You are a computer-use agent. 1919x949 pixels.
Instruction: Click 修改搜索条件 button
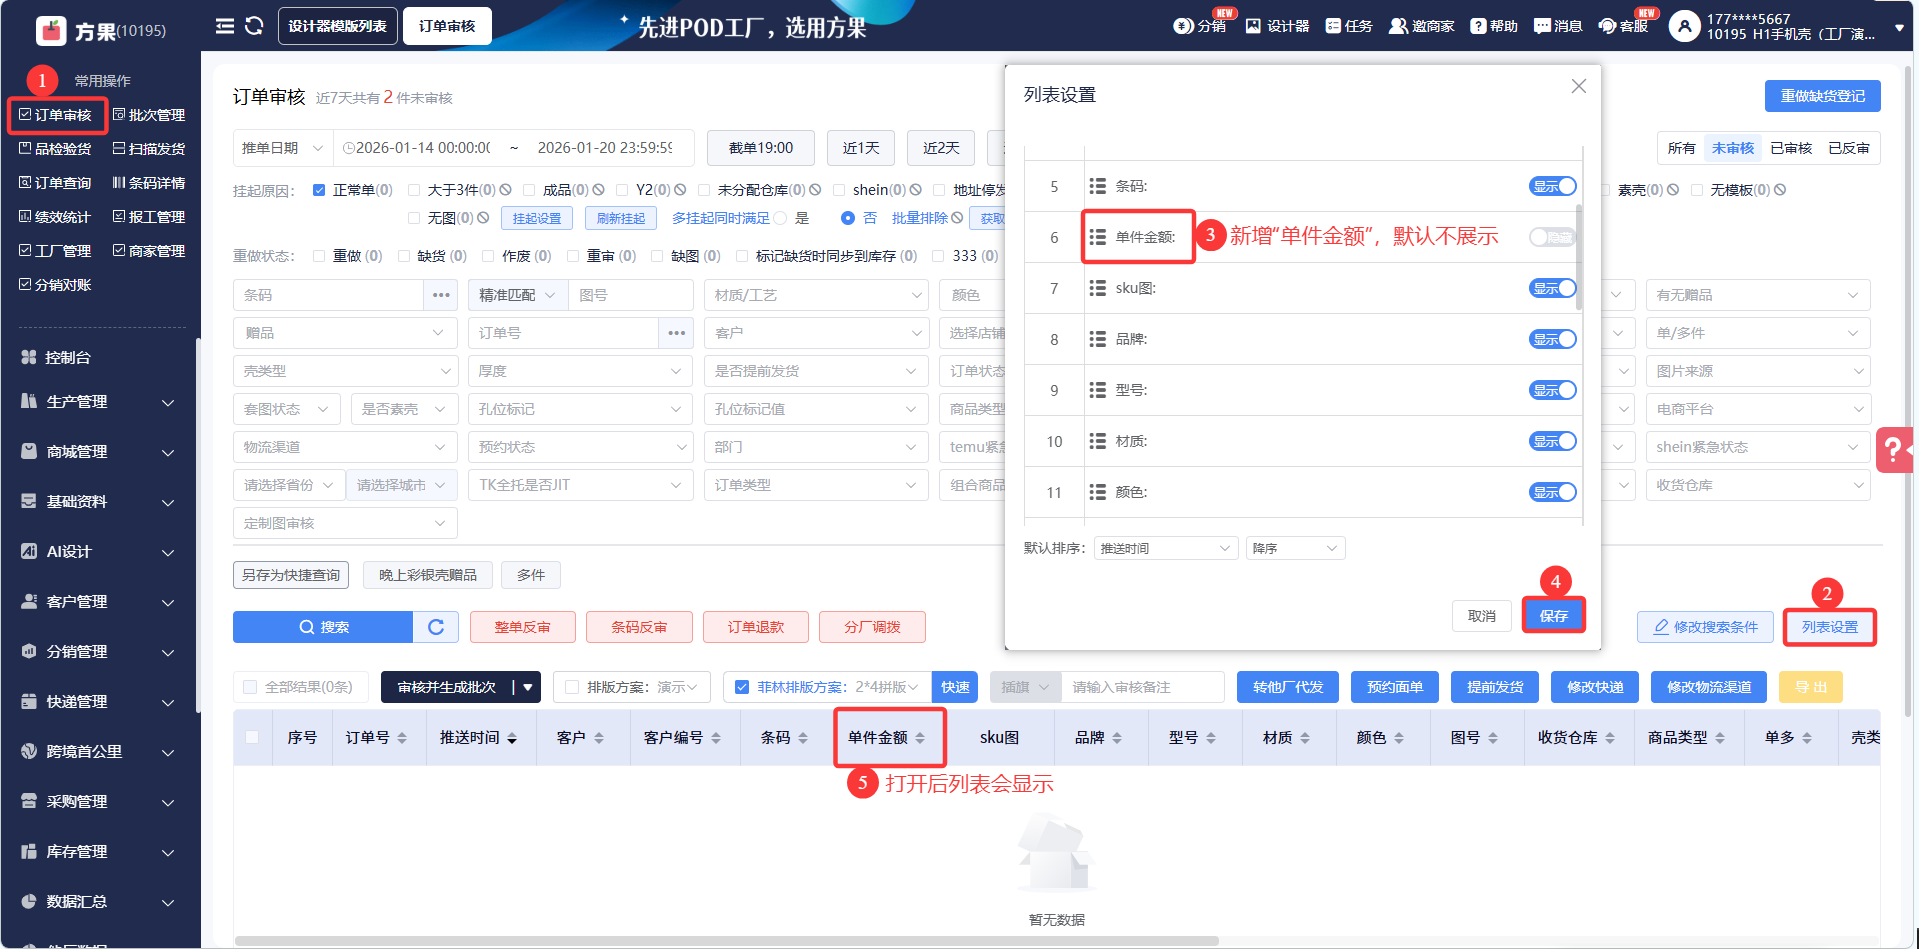coord(1705,627)
